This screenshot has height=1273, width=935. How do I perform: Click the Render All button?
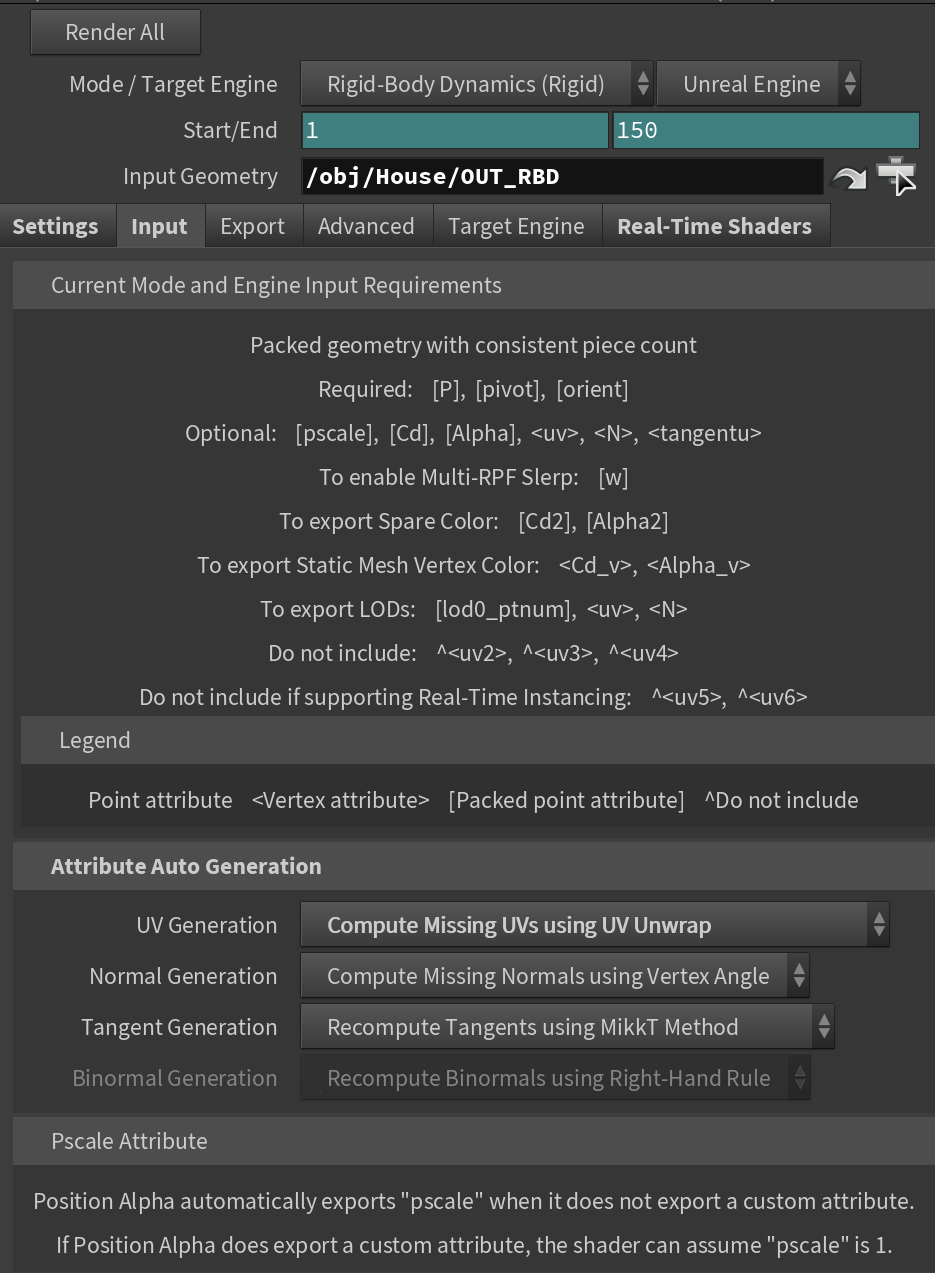115,32
